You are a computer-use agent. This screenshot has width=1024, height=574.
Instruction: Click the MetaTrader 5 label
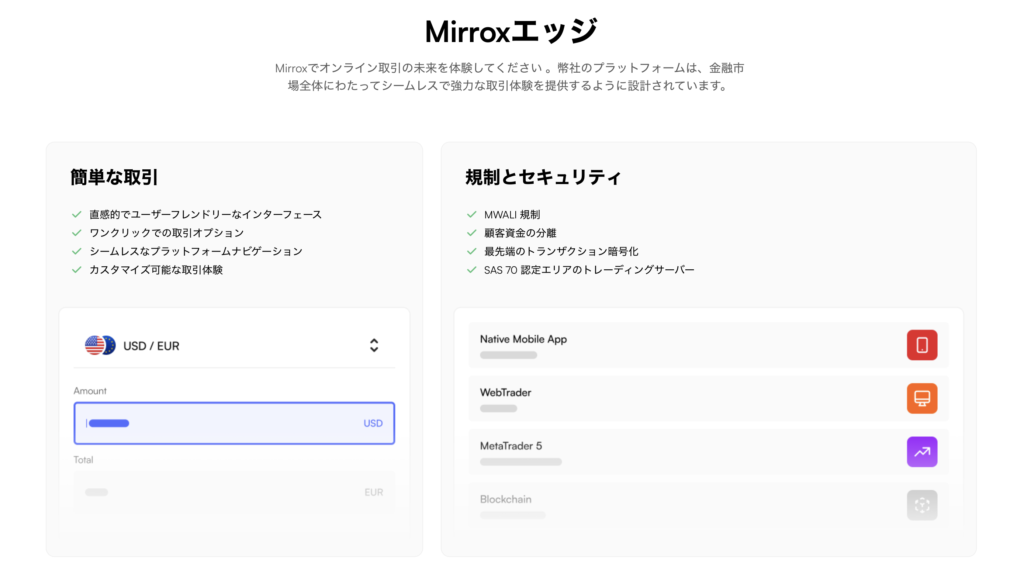point(511,446)
